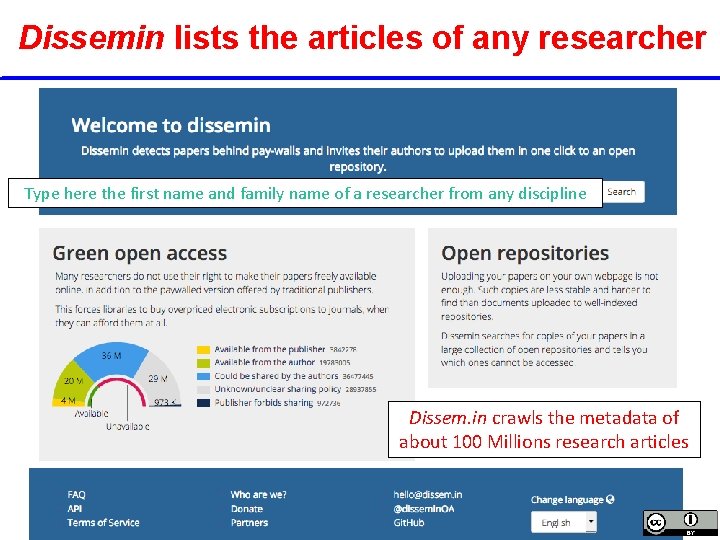
Task: Click the yellow 4 M chart segment
Action: point(68,402)
